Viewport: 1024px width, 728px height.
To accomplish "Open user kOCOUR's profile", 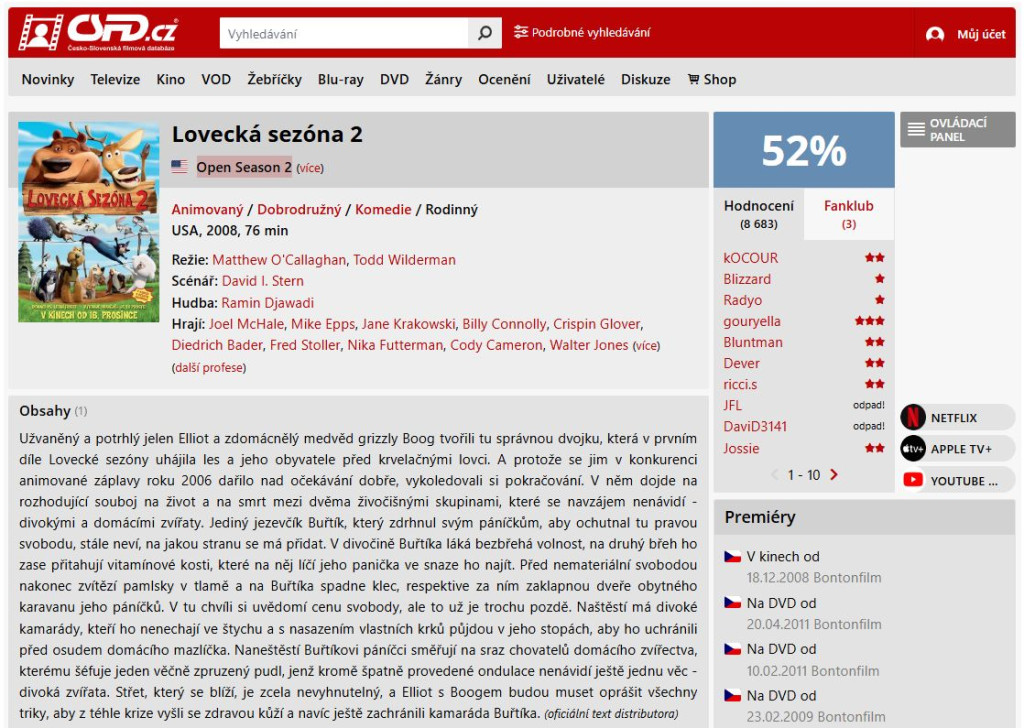I will tap(750, 258).
